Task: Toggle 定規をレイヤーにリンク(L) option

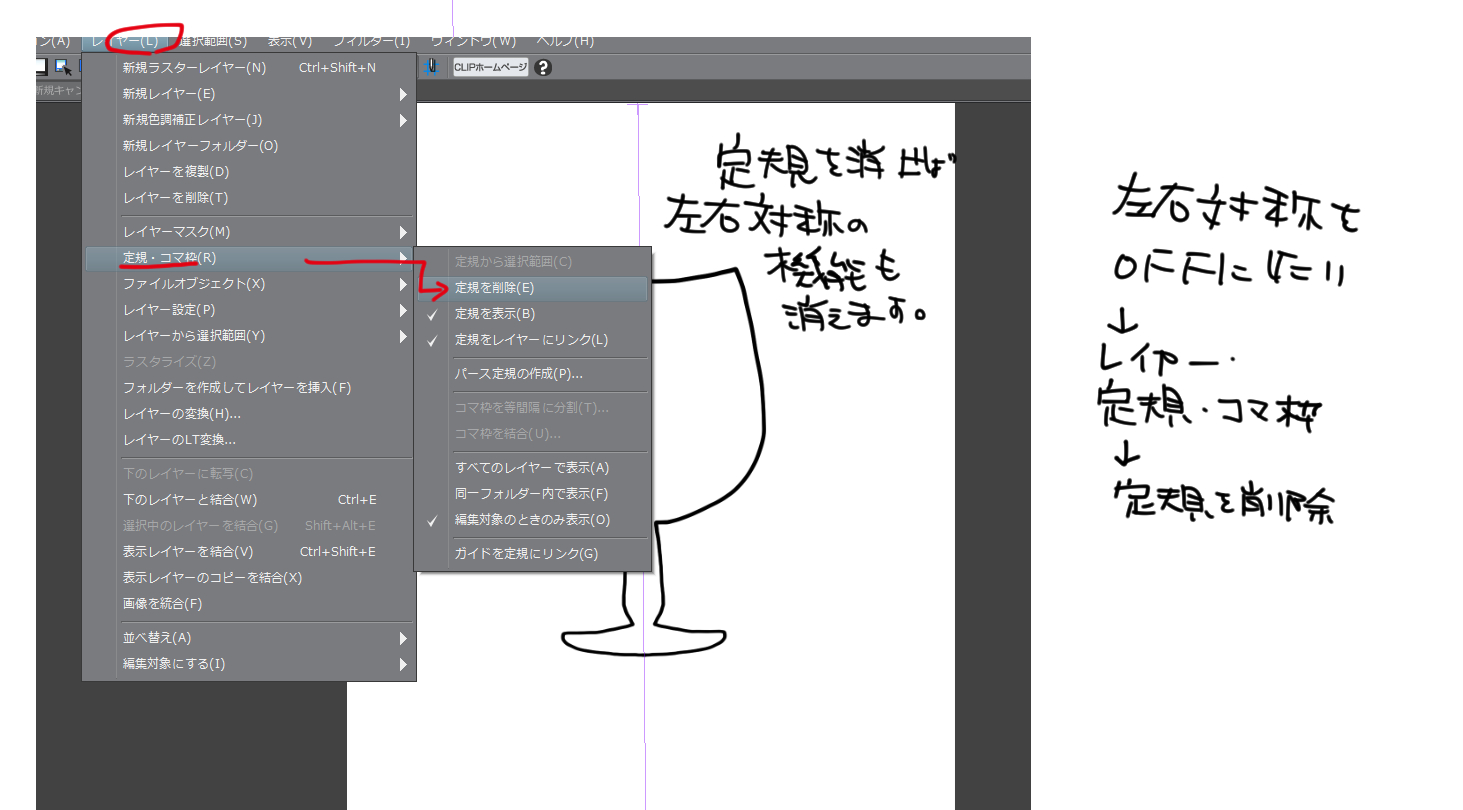Action: (x=531, y=340)
